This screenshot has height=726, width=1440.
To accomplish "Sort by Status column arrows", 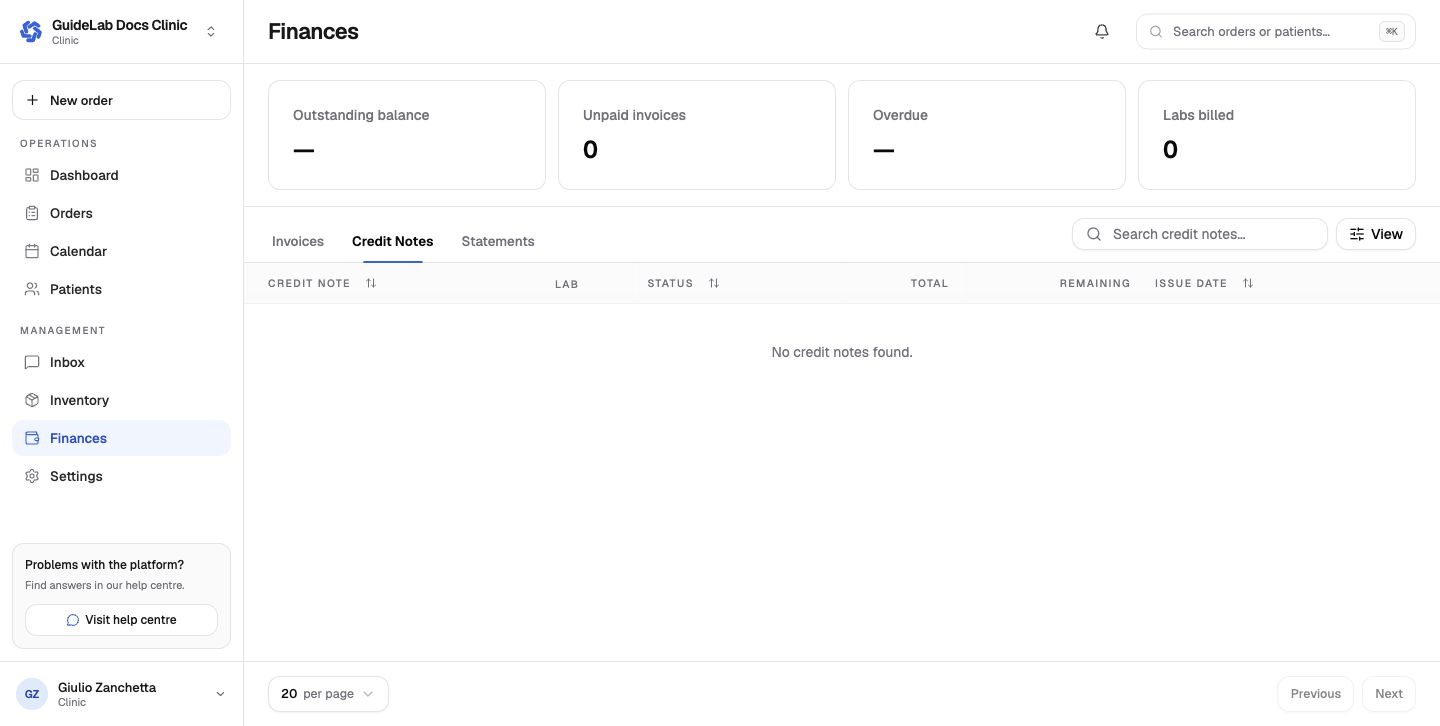I will (714, 283).
